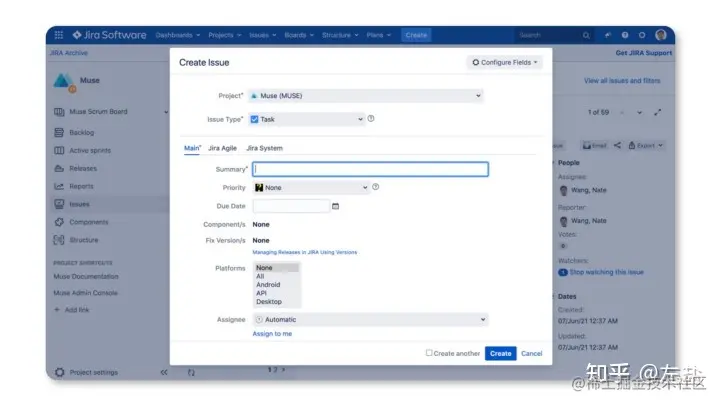
Task: Click the Muse Scrum Board icon
Action: [x=59, y=112]
